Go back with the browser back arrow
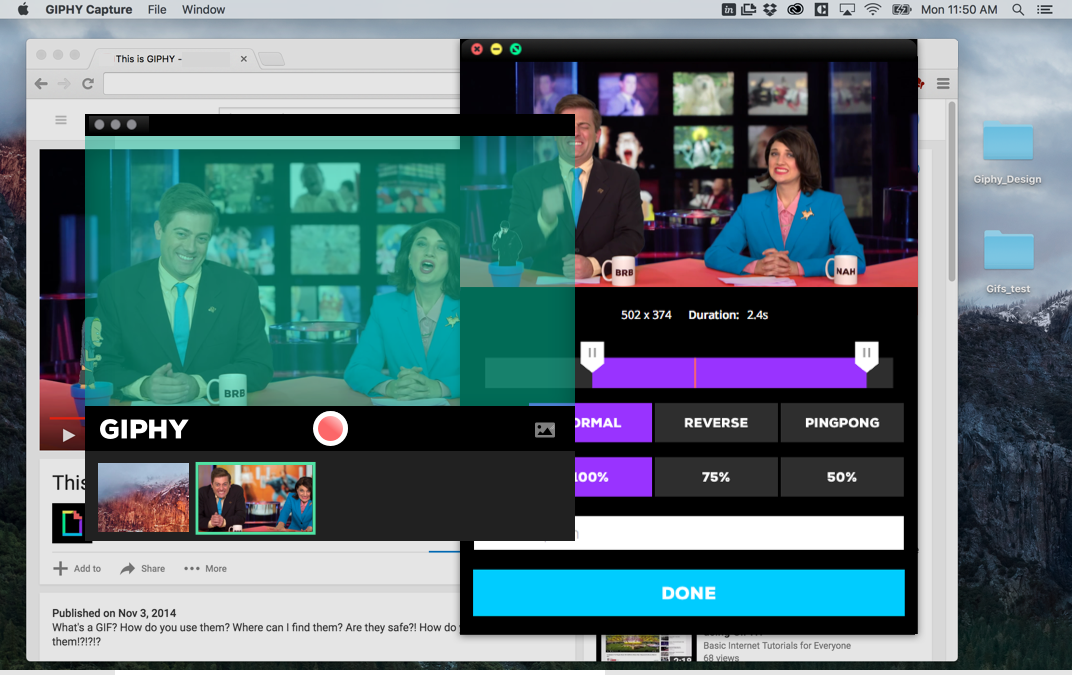This screenshot has height=675, width=1072. [41, 83]
